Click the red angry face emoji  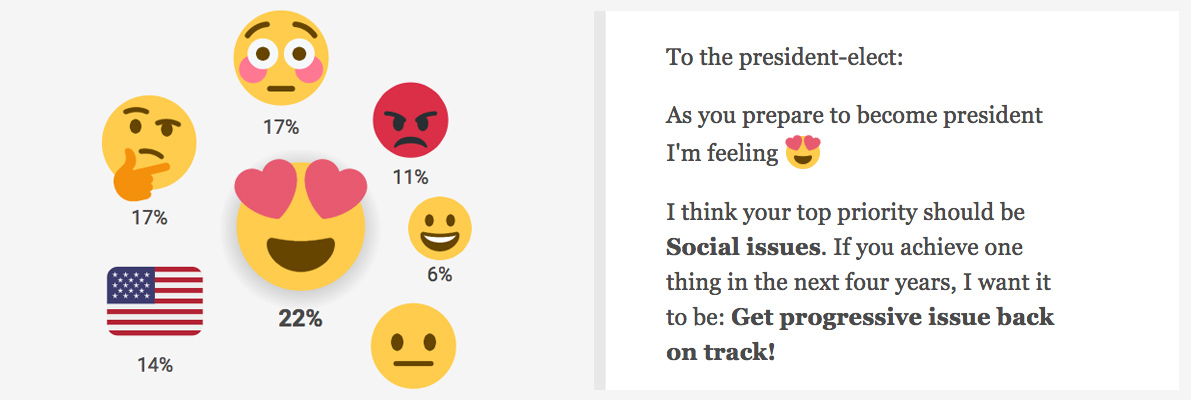[411, 120]
